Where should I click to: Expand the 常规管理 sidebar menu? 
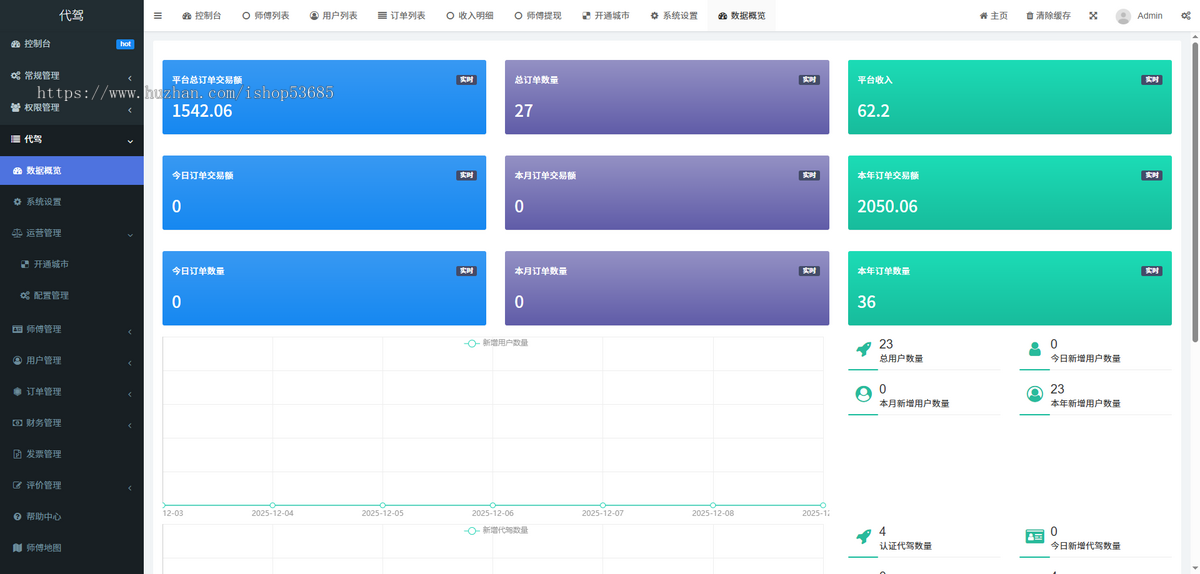coord(70,76)
